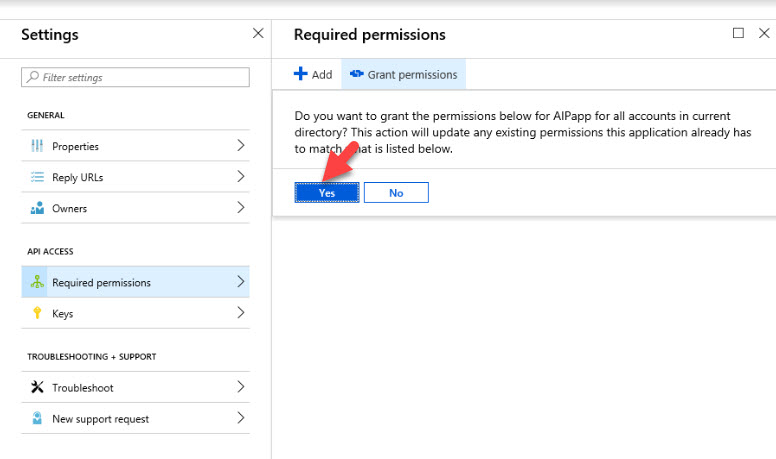776x459 pixels.
Task: Click the Reply URLs list icon
Action: (x=37, y=177)
